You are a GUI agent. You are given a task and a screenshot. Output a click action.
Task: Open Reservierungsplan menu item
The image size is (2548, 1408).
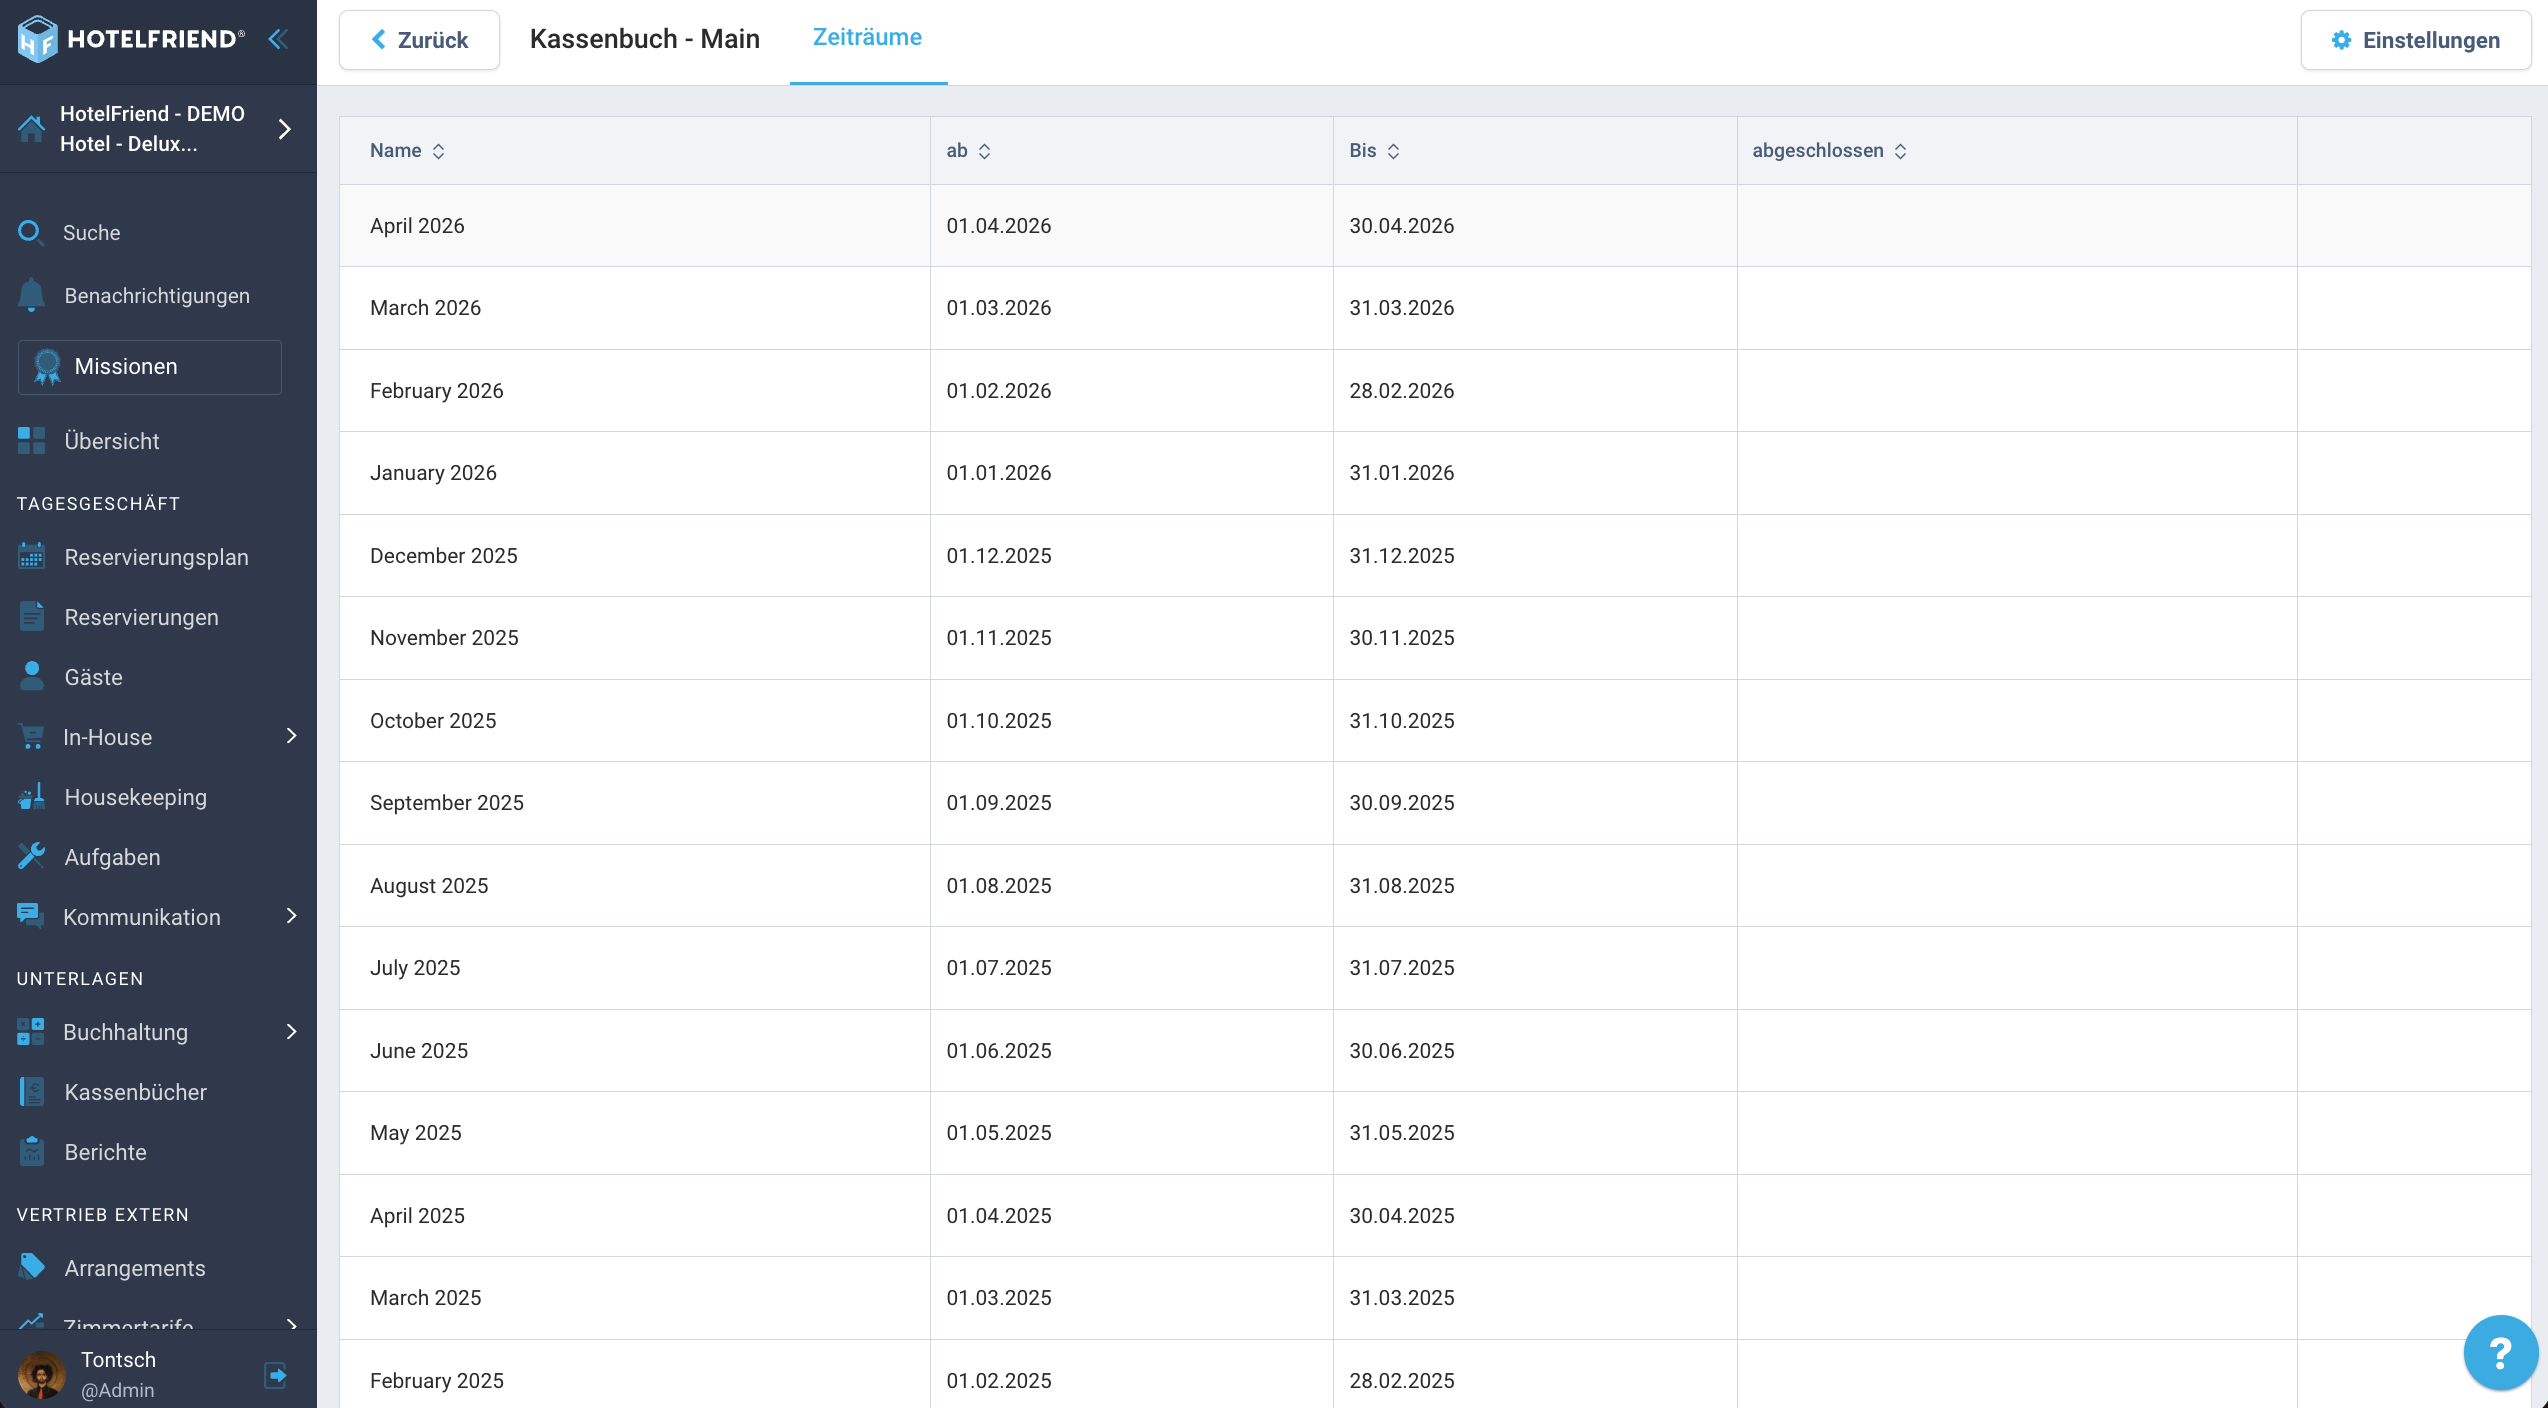(158, 557)
